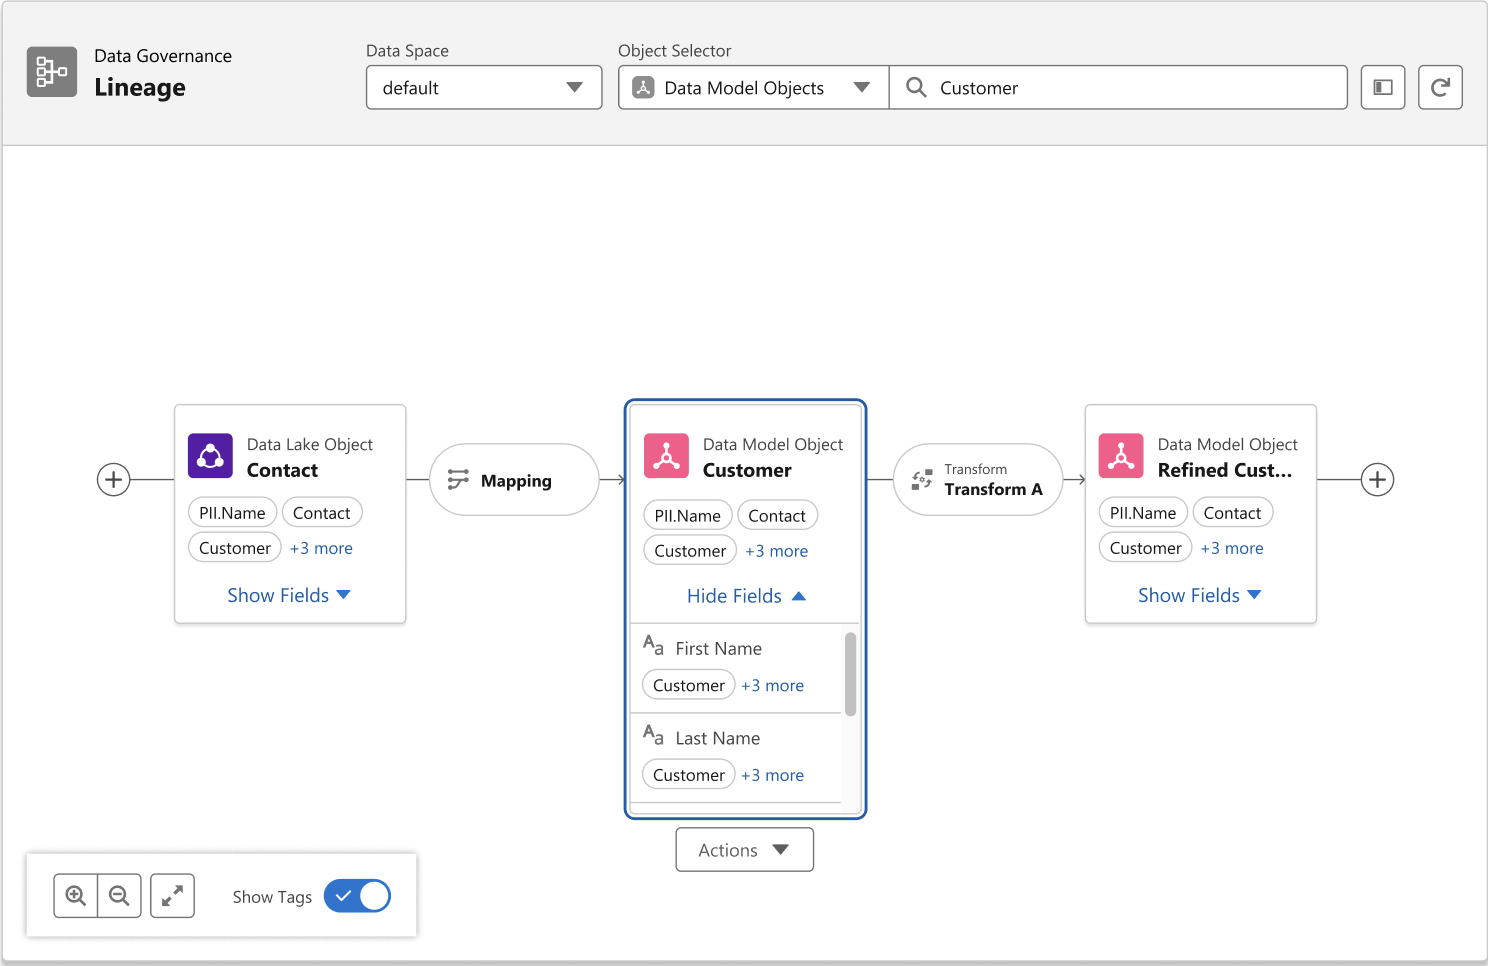
Task: Expand Show Fields on Contact node
Action: coord(289,595)
